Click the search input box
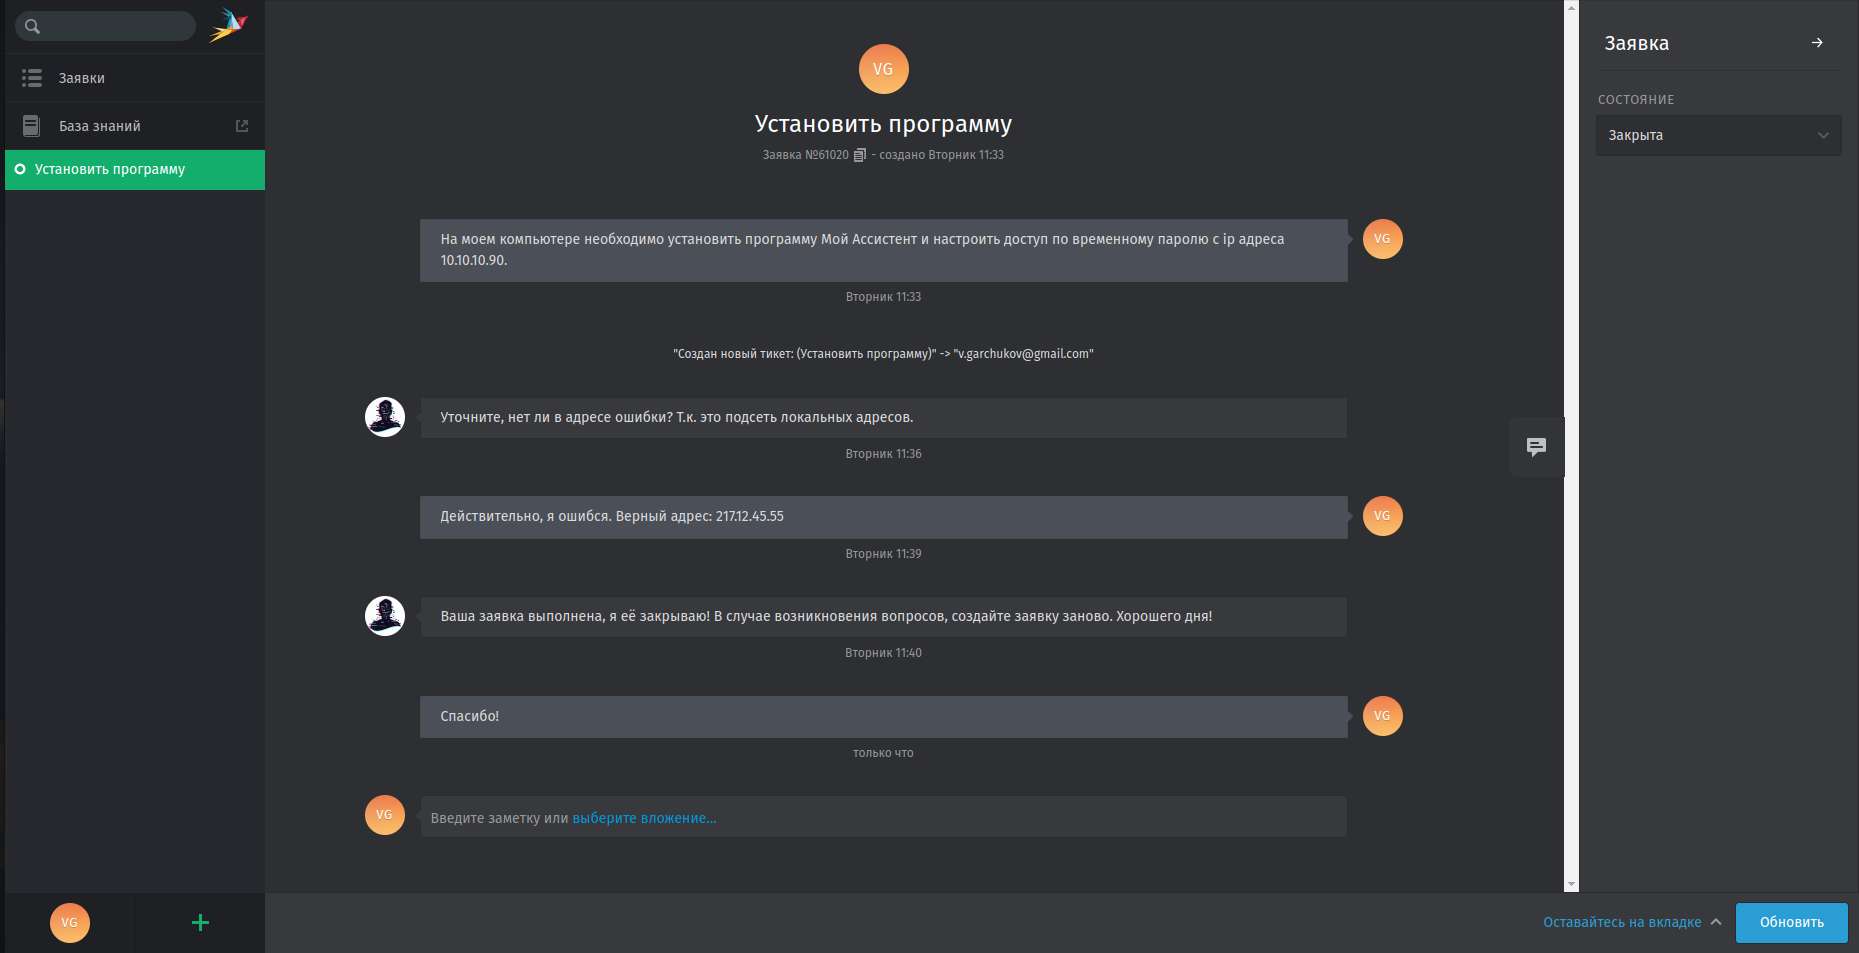Image resolution: width=1859 pixels, height=953 pixels. point(115,27)
